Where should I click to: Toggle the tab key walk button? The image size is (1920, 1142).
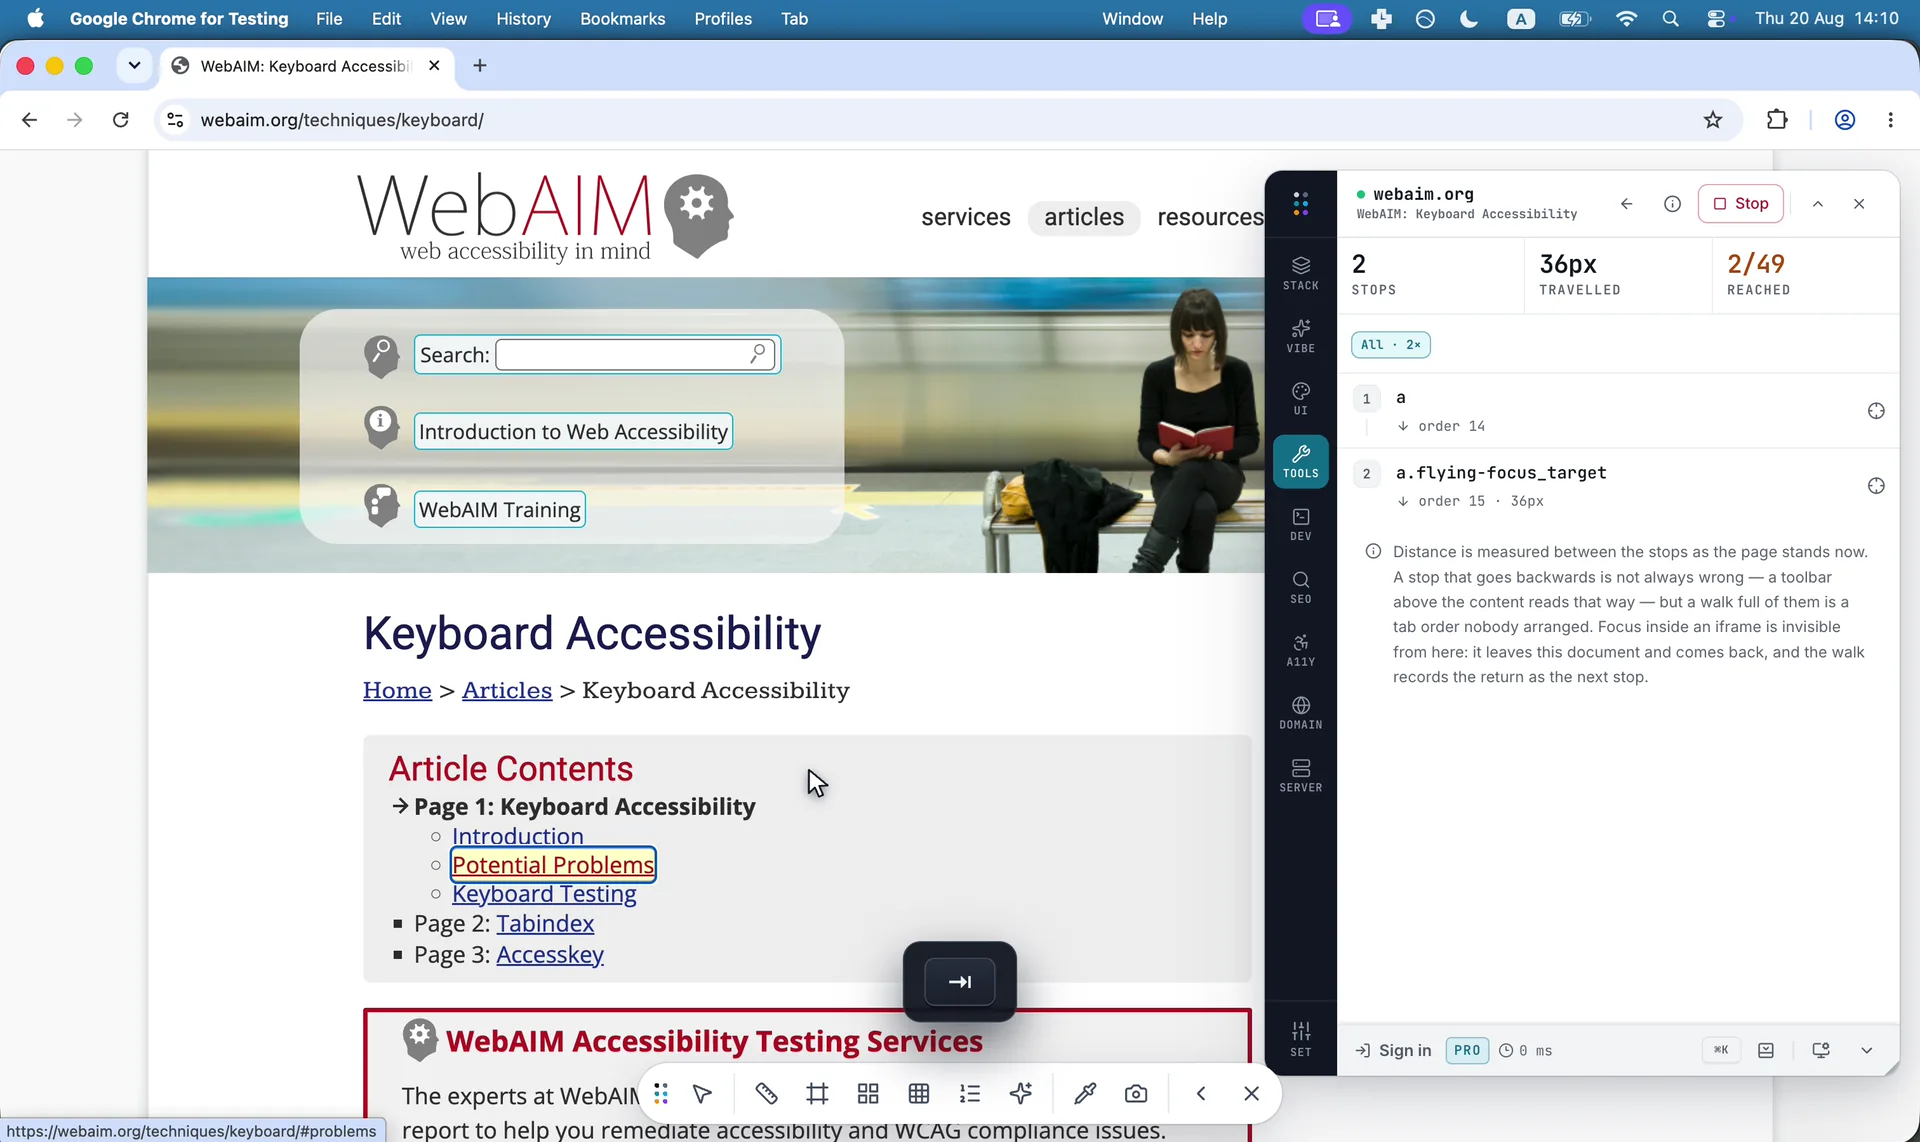960,982
